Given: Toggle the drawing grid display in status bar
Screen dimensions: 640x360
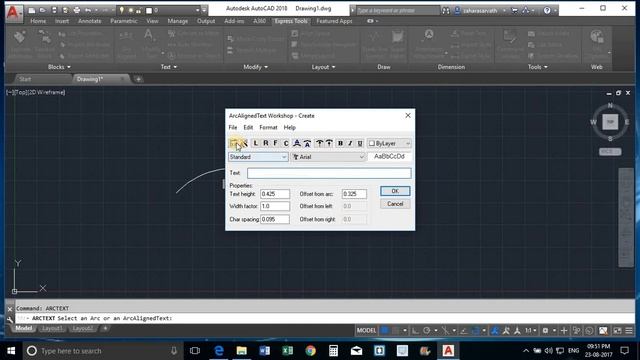Looking at the screenshot, I should click(x=384, y=330).
